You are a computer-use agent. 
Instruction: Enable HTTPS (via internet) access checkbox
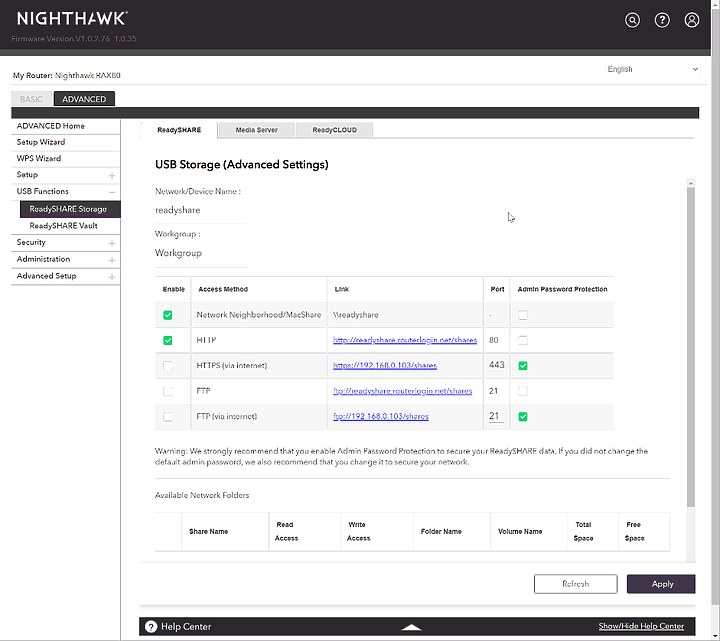click(168, 366)
